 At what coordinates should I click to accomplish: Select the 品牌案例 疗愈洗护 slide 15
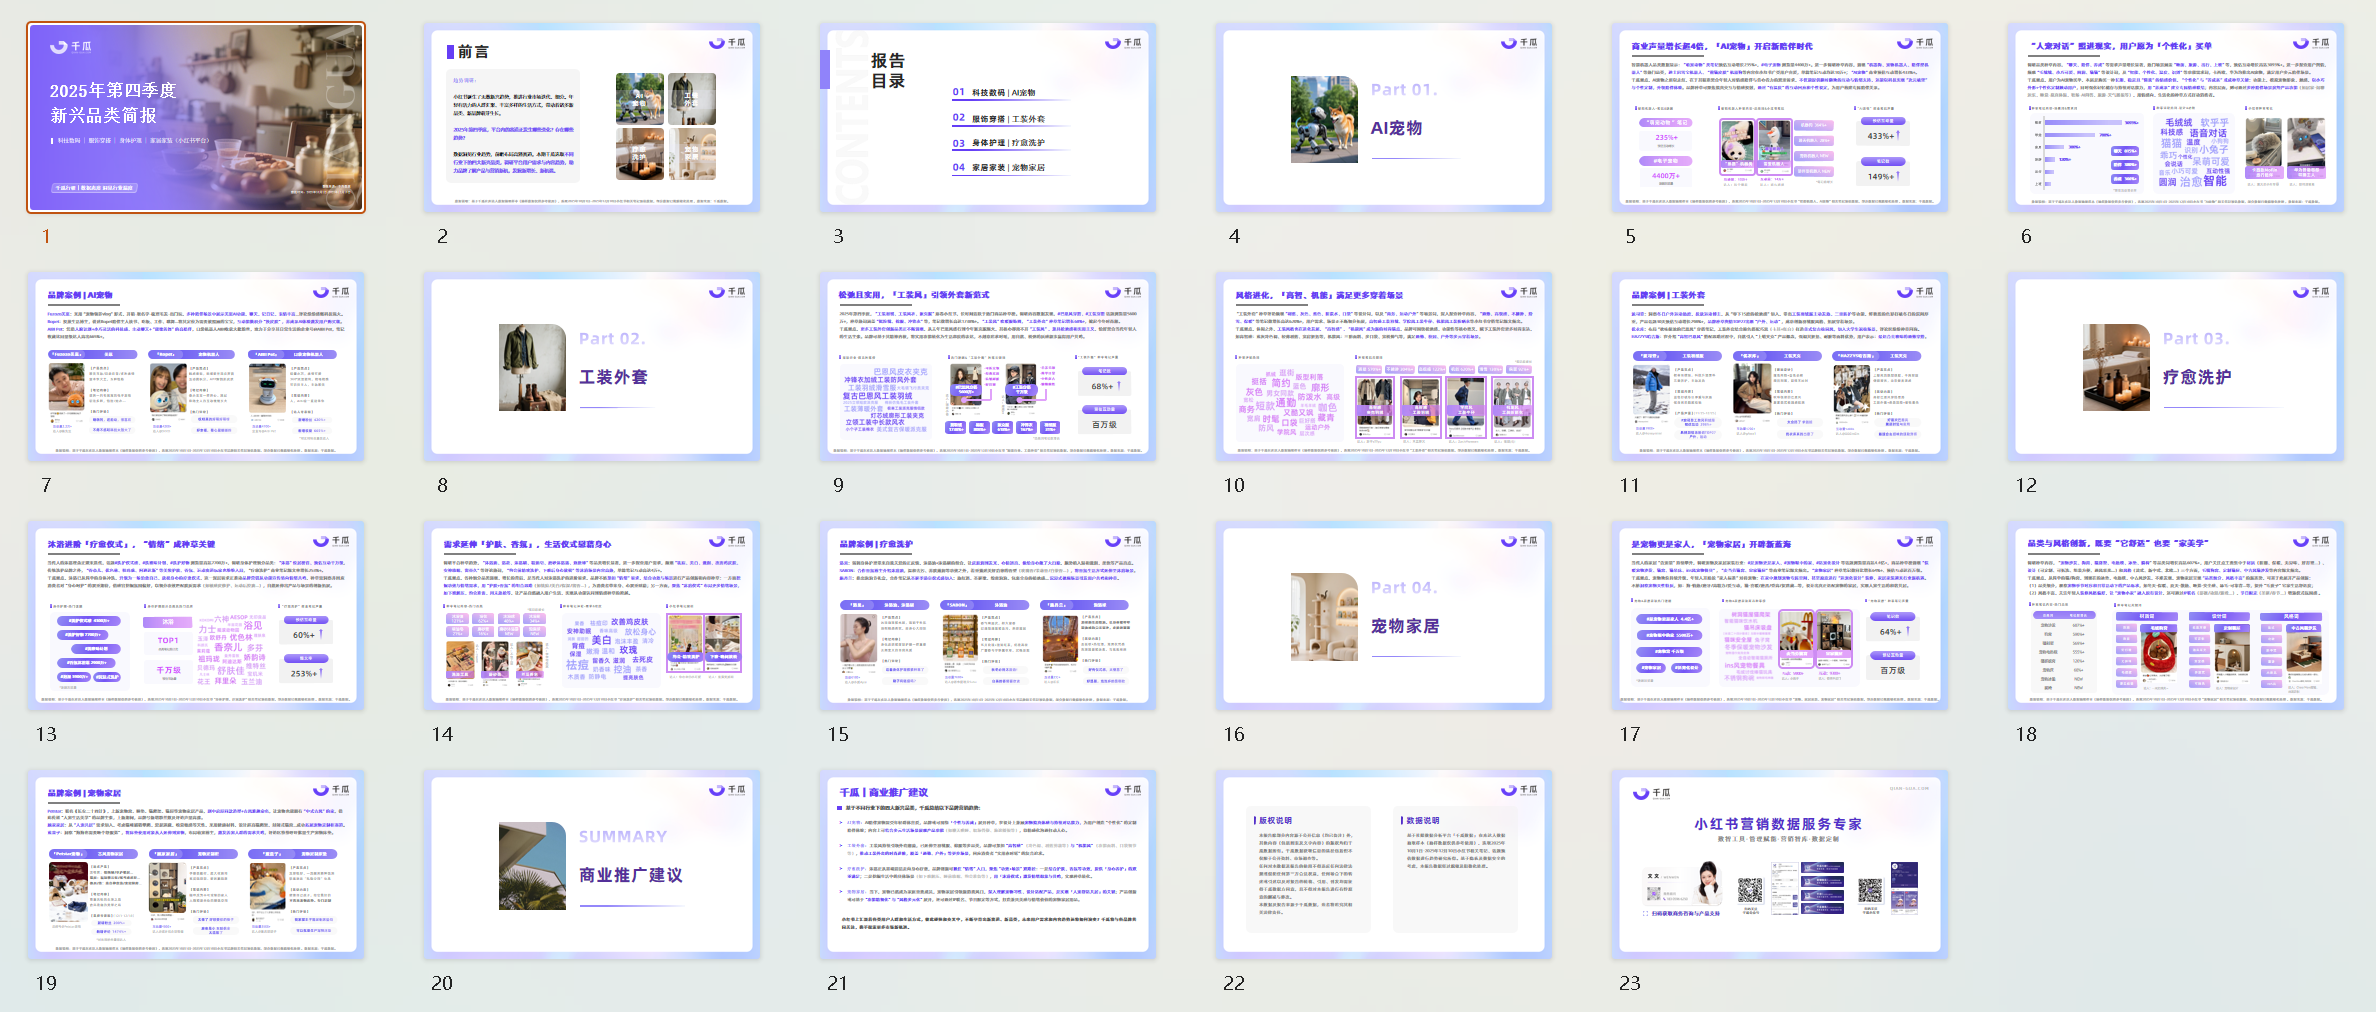(987, 616)
